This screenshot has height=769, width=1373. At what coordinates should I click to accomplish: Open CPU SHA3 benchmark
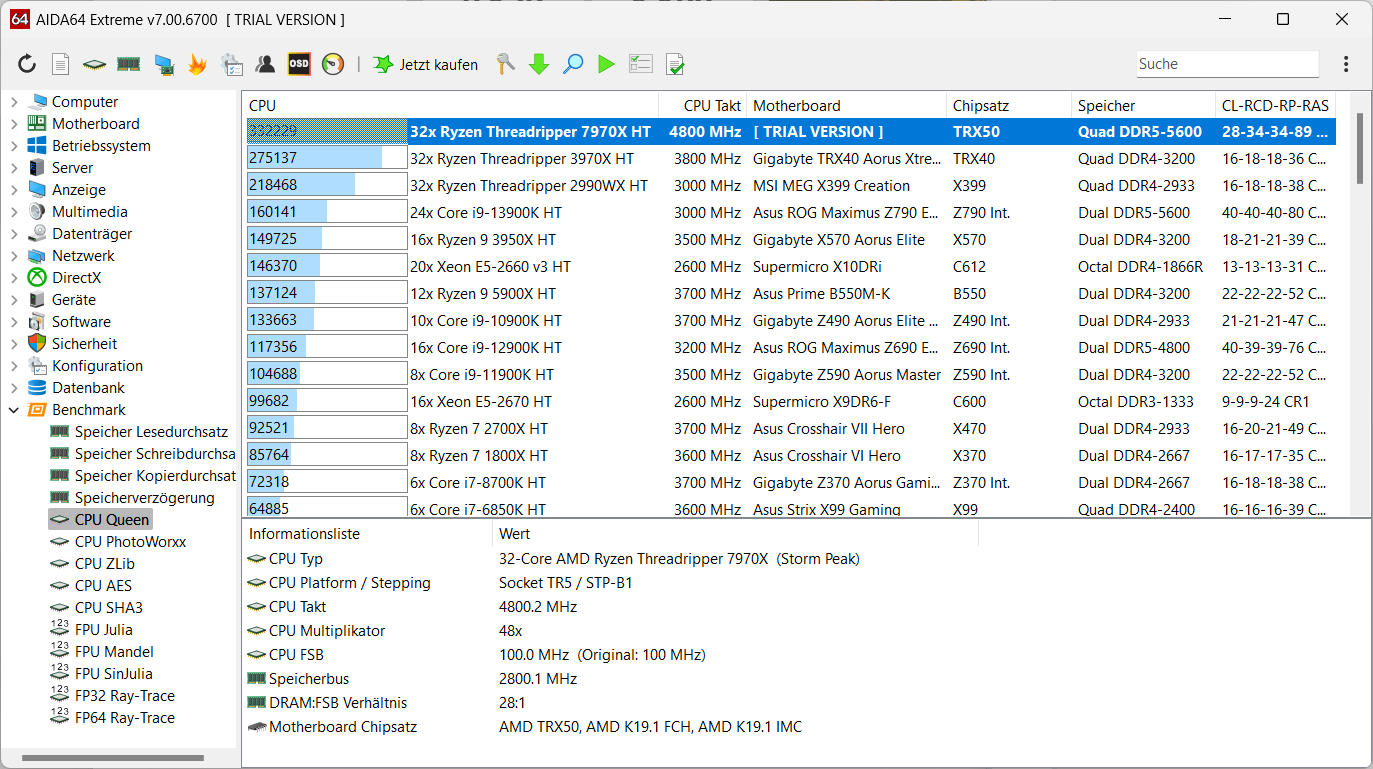[108, 608]
